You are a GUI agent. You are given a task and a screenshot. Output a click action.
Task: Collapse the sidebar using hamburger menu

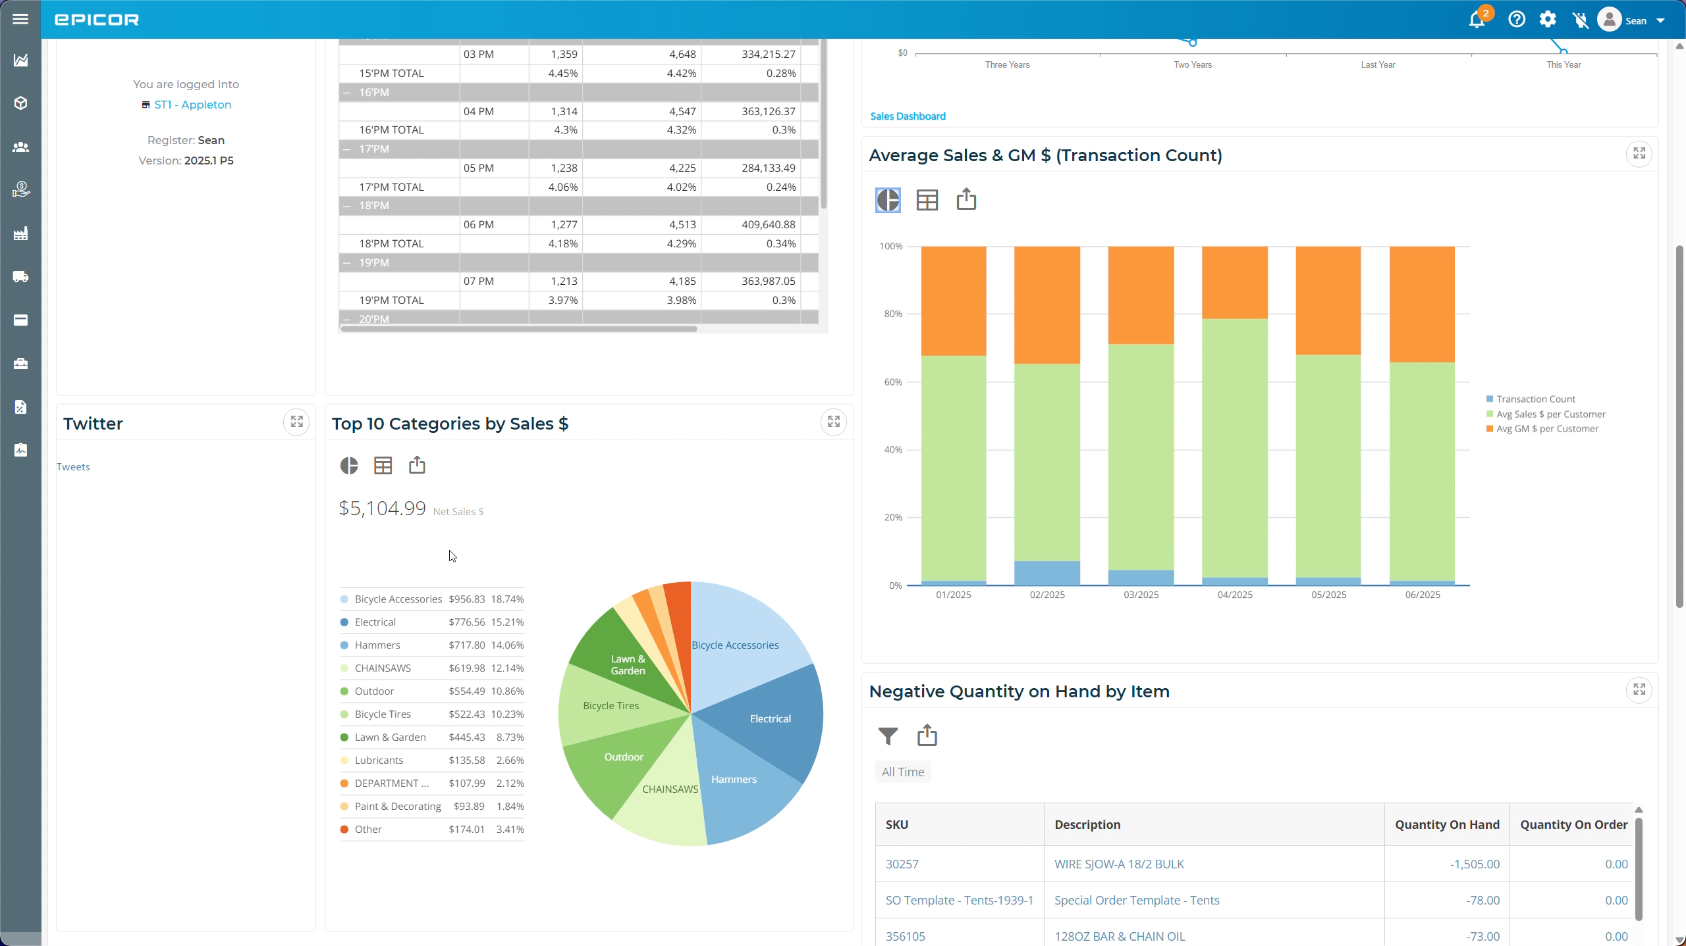coord(20,18)
